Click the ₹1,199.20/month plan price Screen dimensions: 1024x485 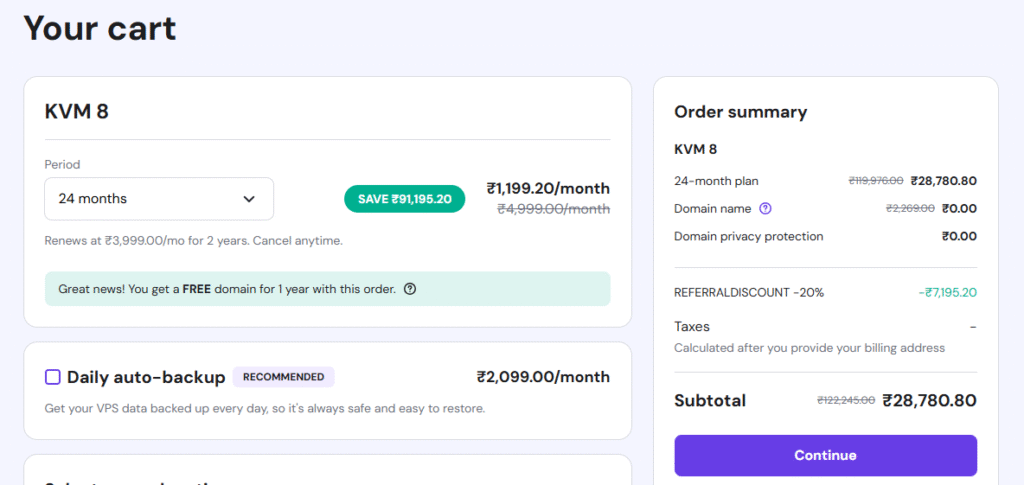[x=548, y=188]
